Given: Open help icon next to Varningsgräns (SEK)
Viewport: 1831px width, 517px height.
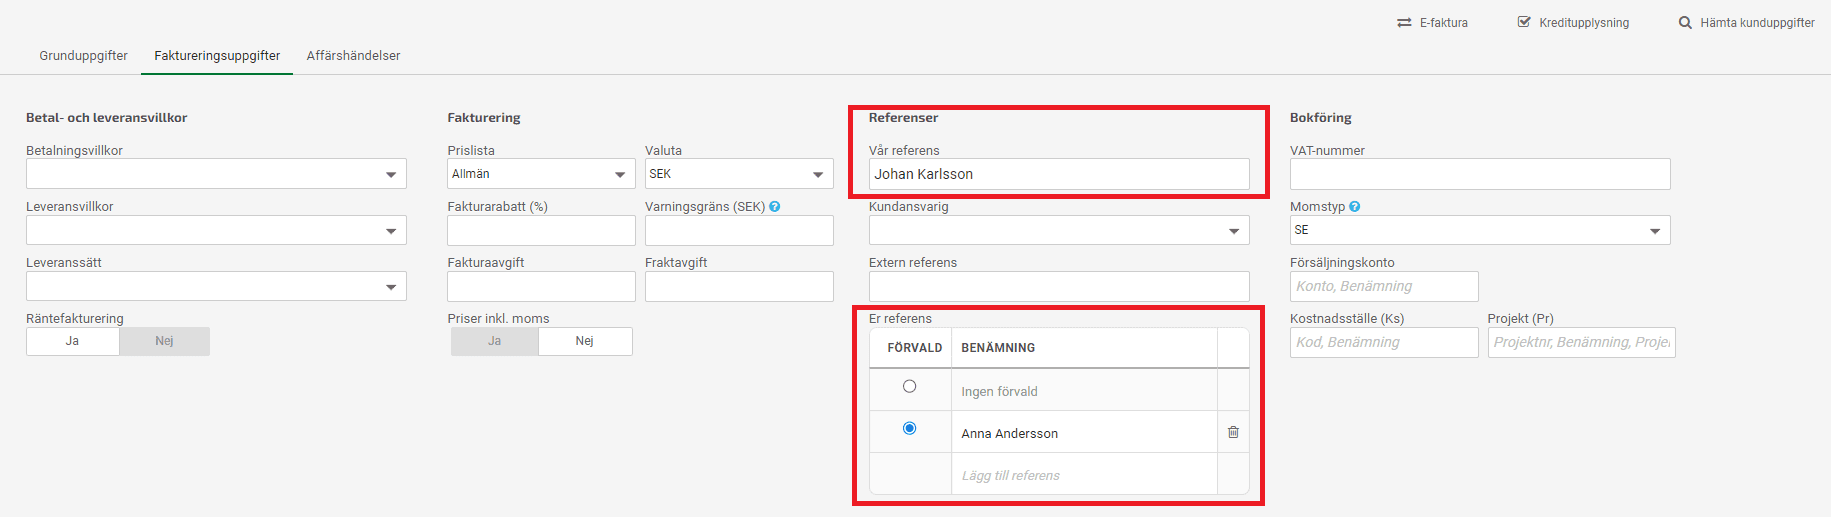Looking at the screenshot, I should (x=775, y=207).
